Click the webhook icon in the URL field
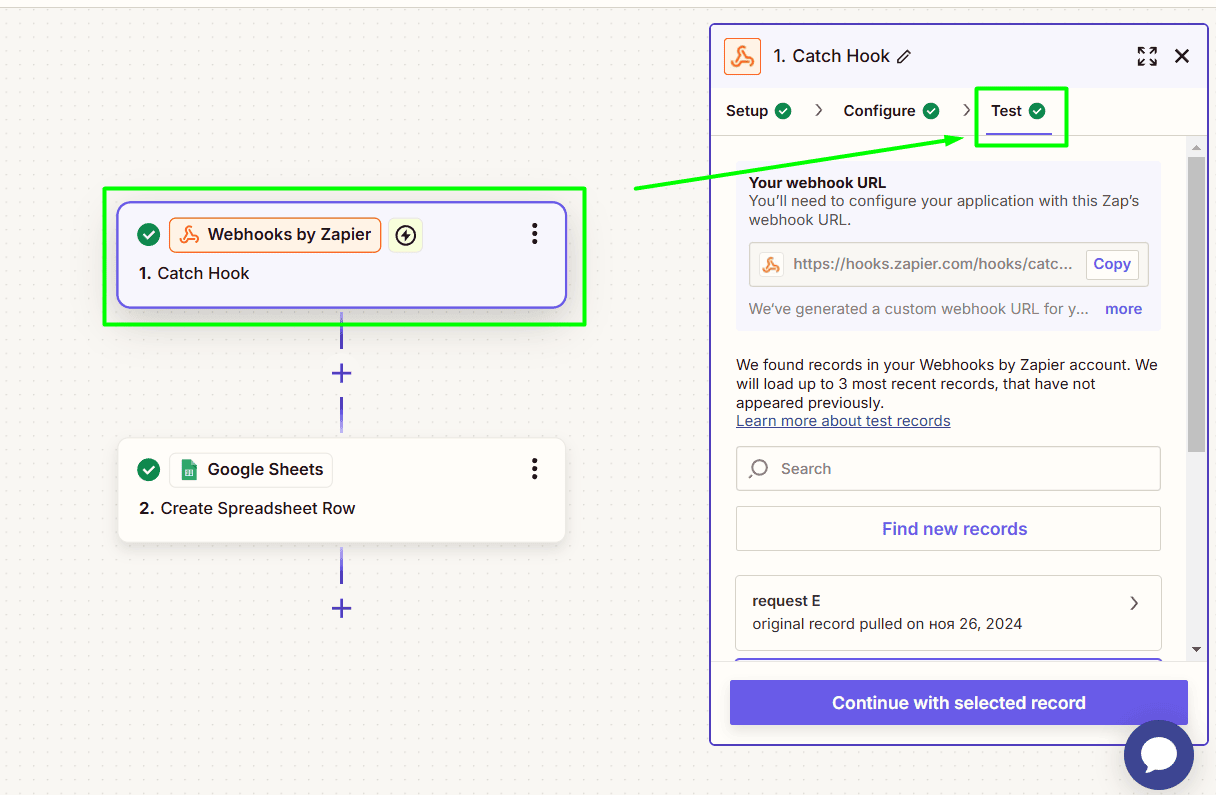This screenshot has height=795, width=1216. tap(771, 265)
